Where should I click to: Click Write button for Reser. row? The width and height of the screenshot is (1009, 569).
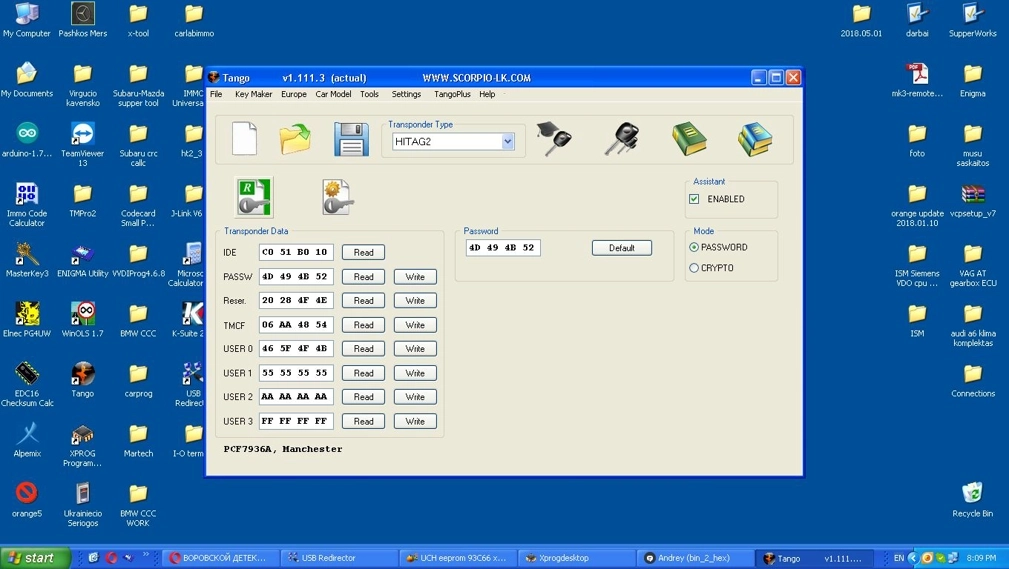pos(415,301)
